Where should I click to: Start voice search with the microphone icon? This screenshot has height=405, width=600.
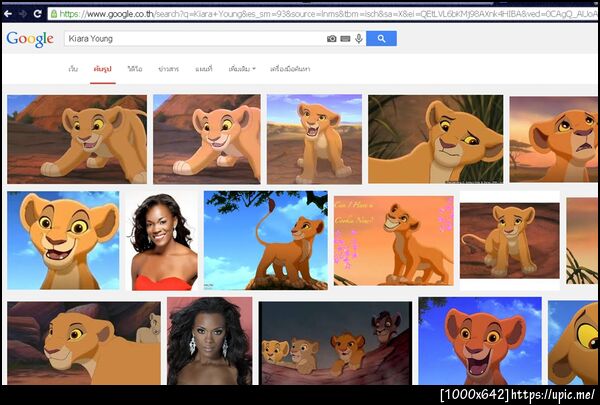coord(359,39)
